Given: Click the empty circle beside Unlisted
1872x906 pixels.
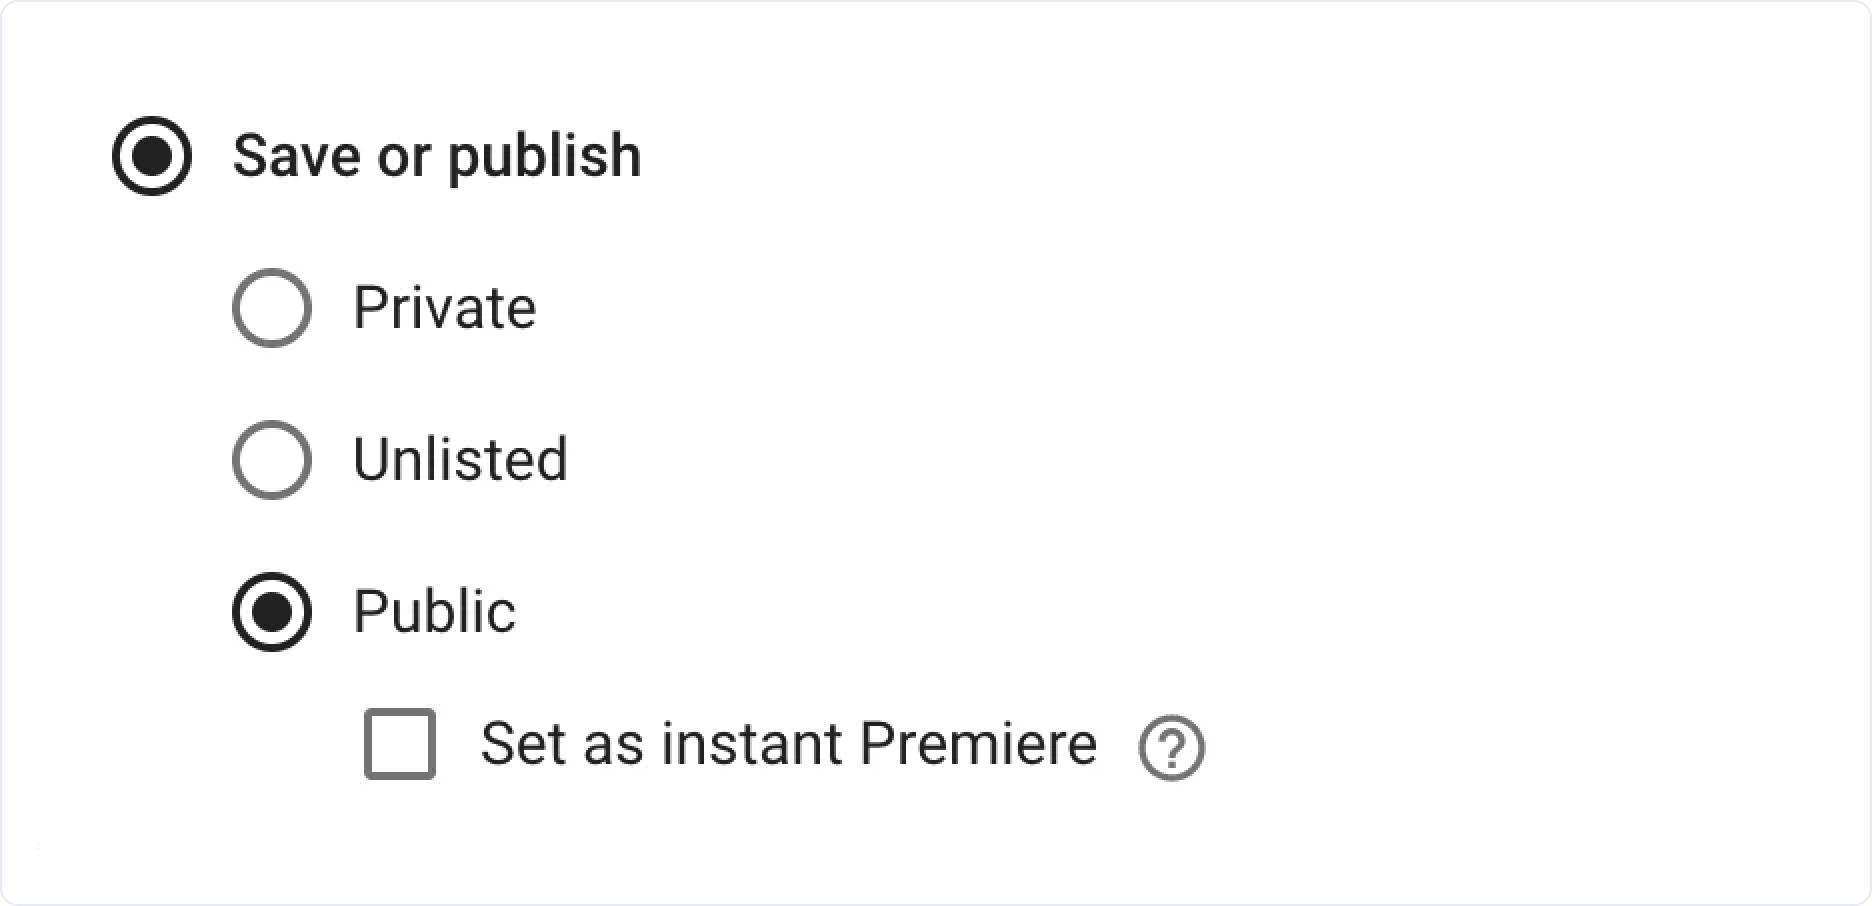Looking at the screenshot, I should (272, 460).
